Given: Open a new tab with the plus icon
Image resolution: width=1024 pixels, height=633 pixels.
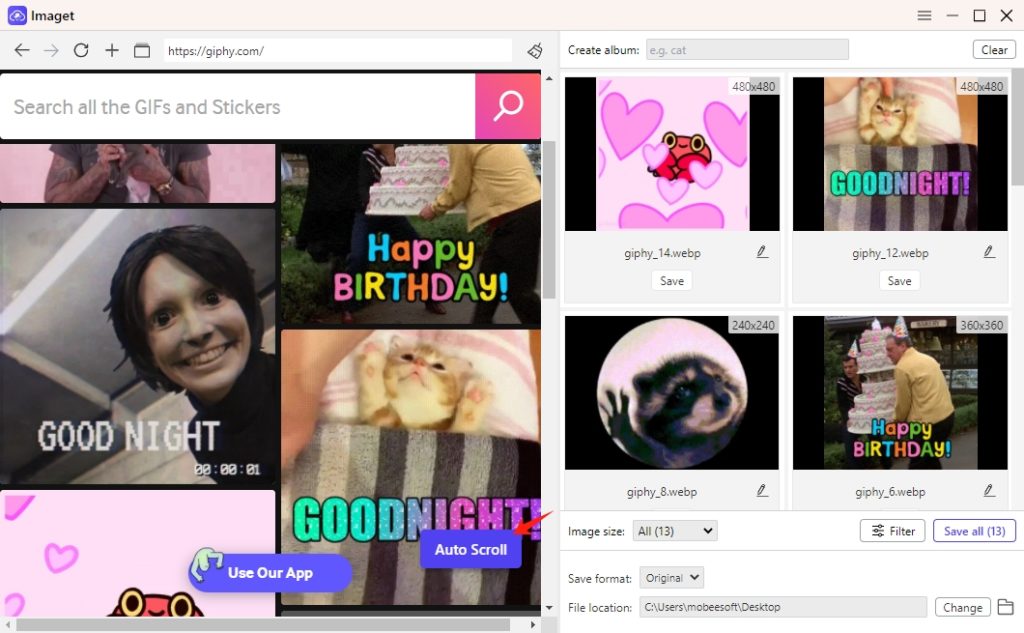Looking at the screenshot, I should 111,49.
